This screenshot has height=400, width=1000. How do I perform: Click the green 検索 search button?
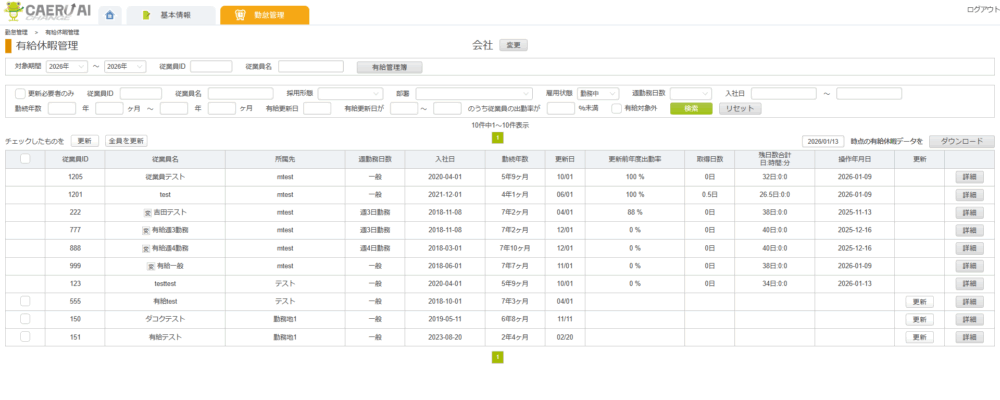(x=691, y=108)
